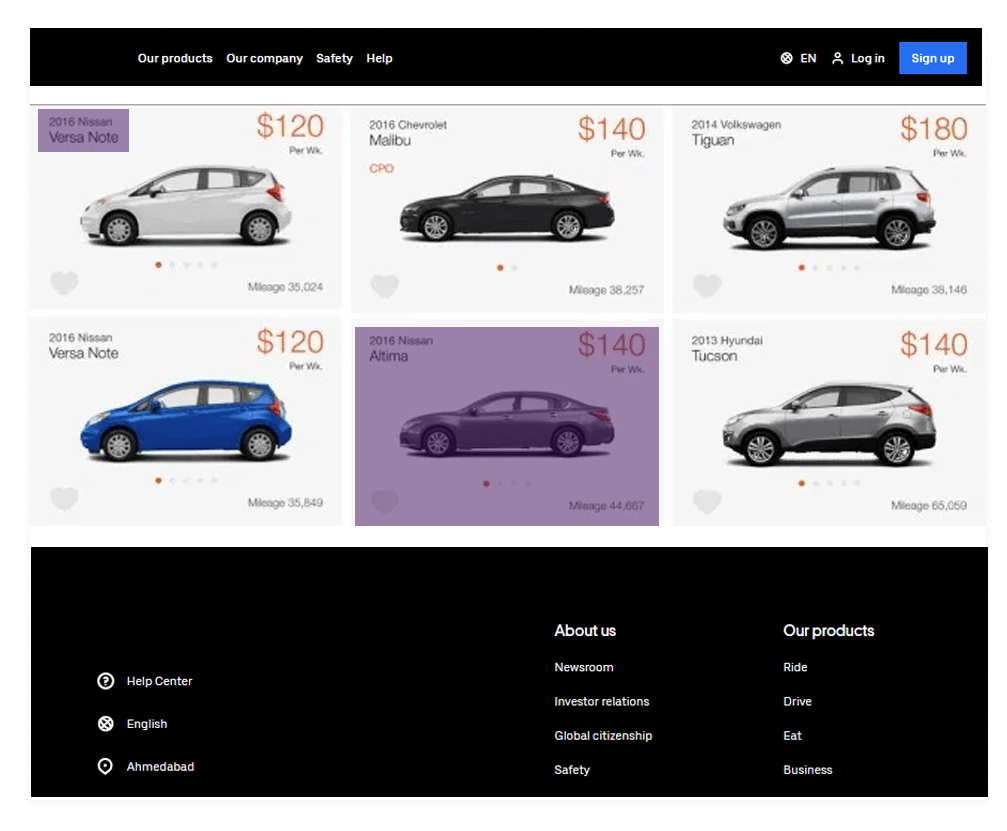This screenshot has height=831, width=1007.
Task: Click Mileage 65,059 on Tucson card
Action: (929, 505)
